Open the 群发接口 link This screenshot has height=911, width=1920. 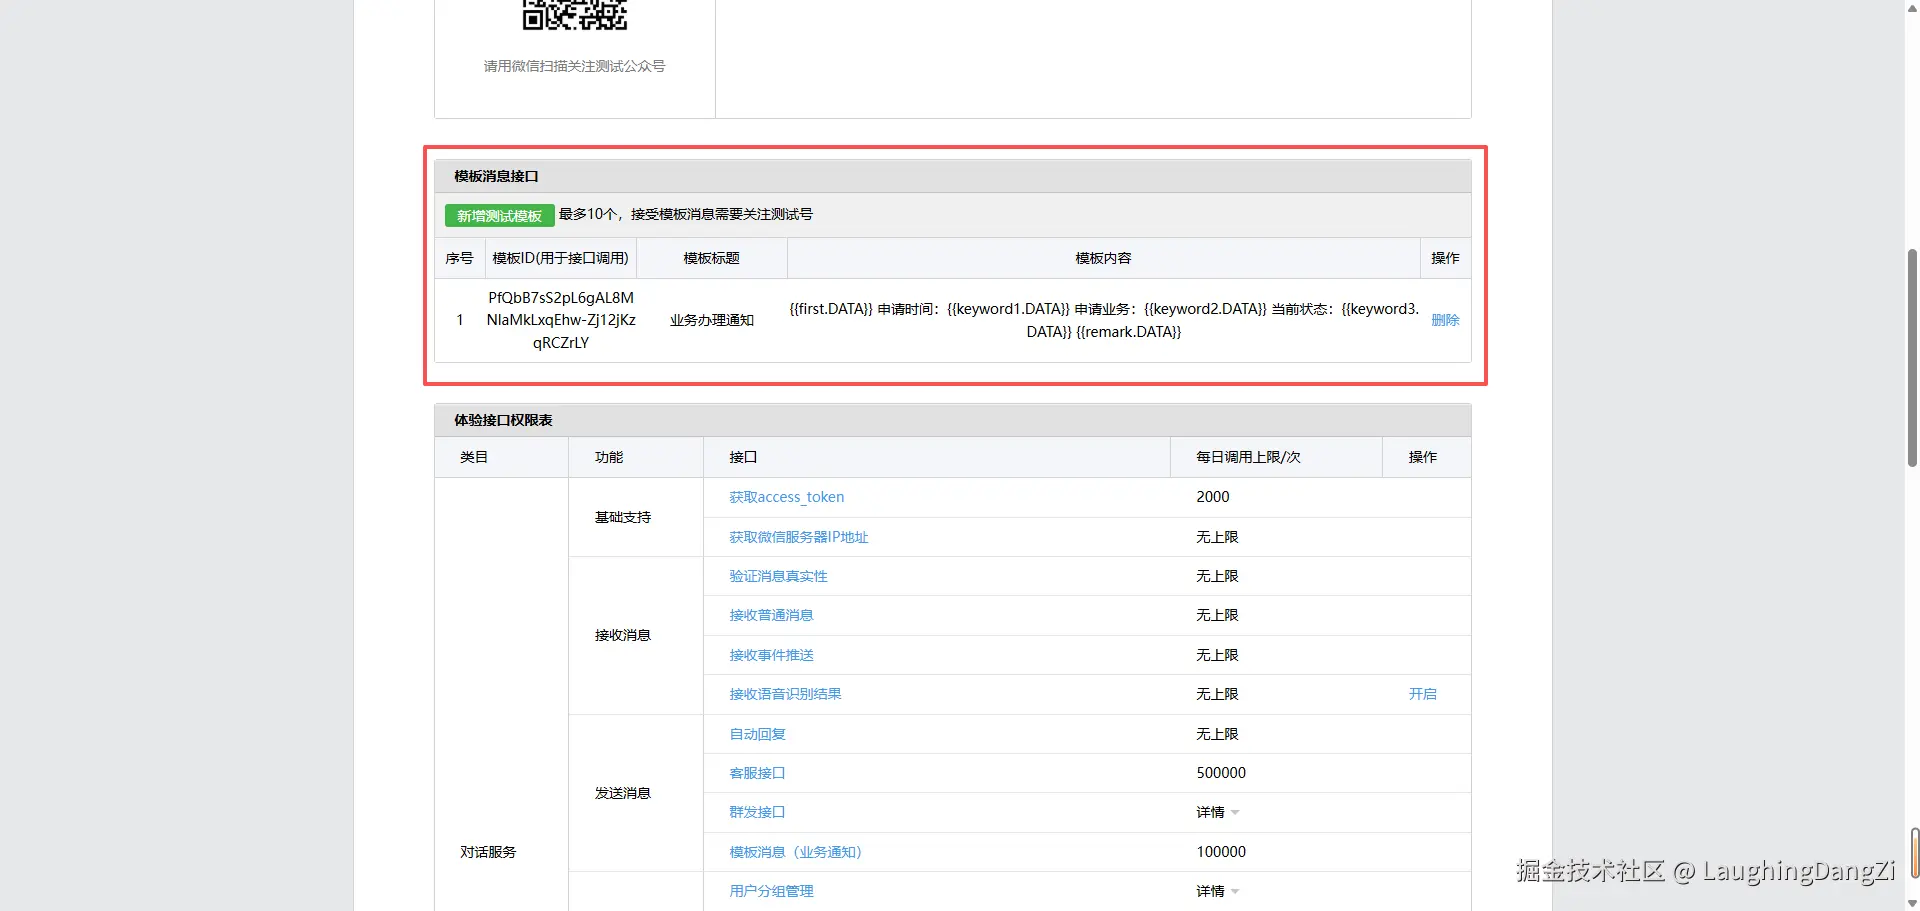(757, 812)
